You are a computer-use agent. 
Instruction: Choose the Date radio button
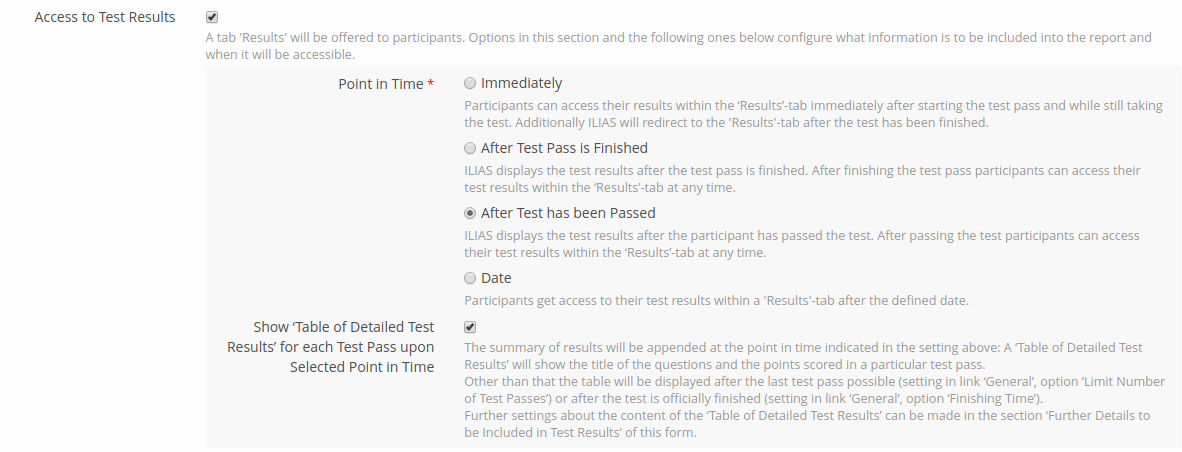470,278
